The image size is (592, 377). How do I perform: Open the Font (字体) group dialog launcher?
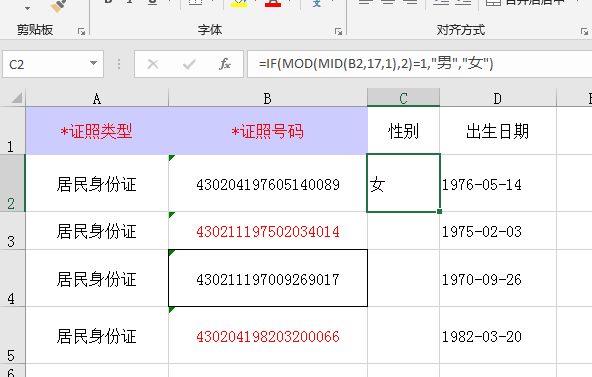338,32
